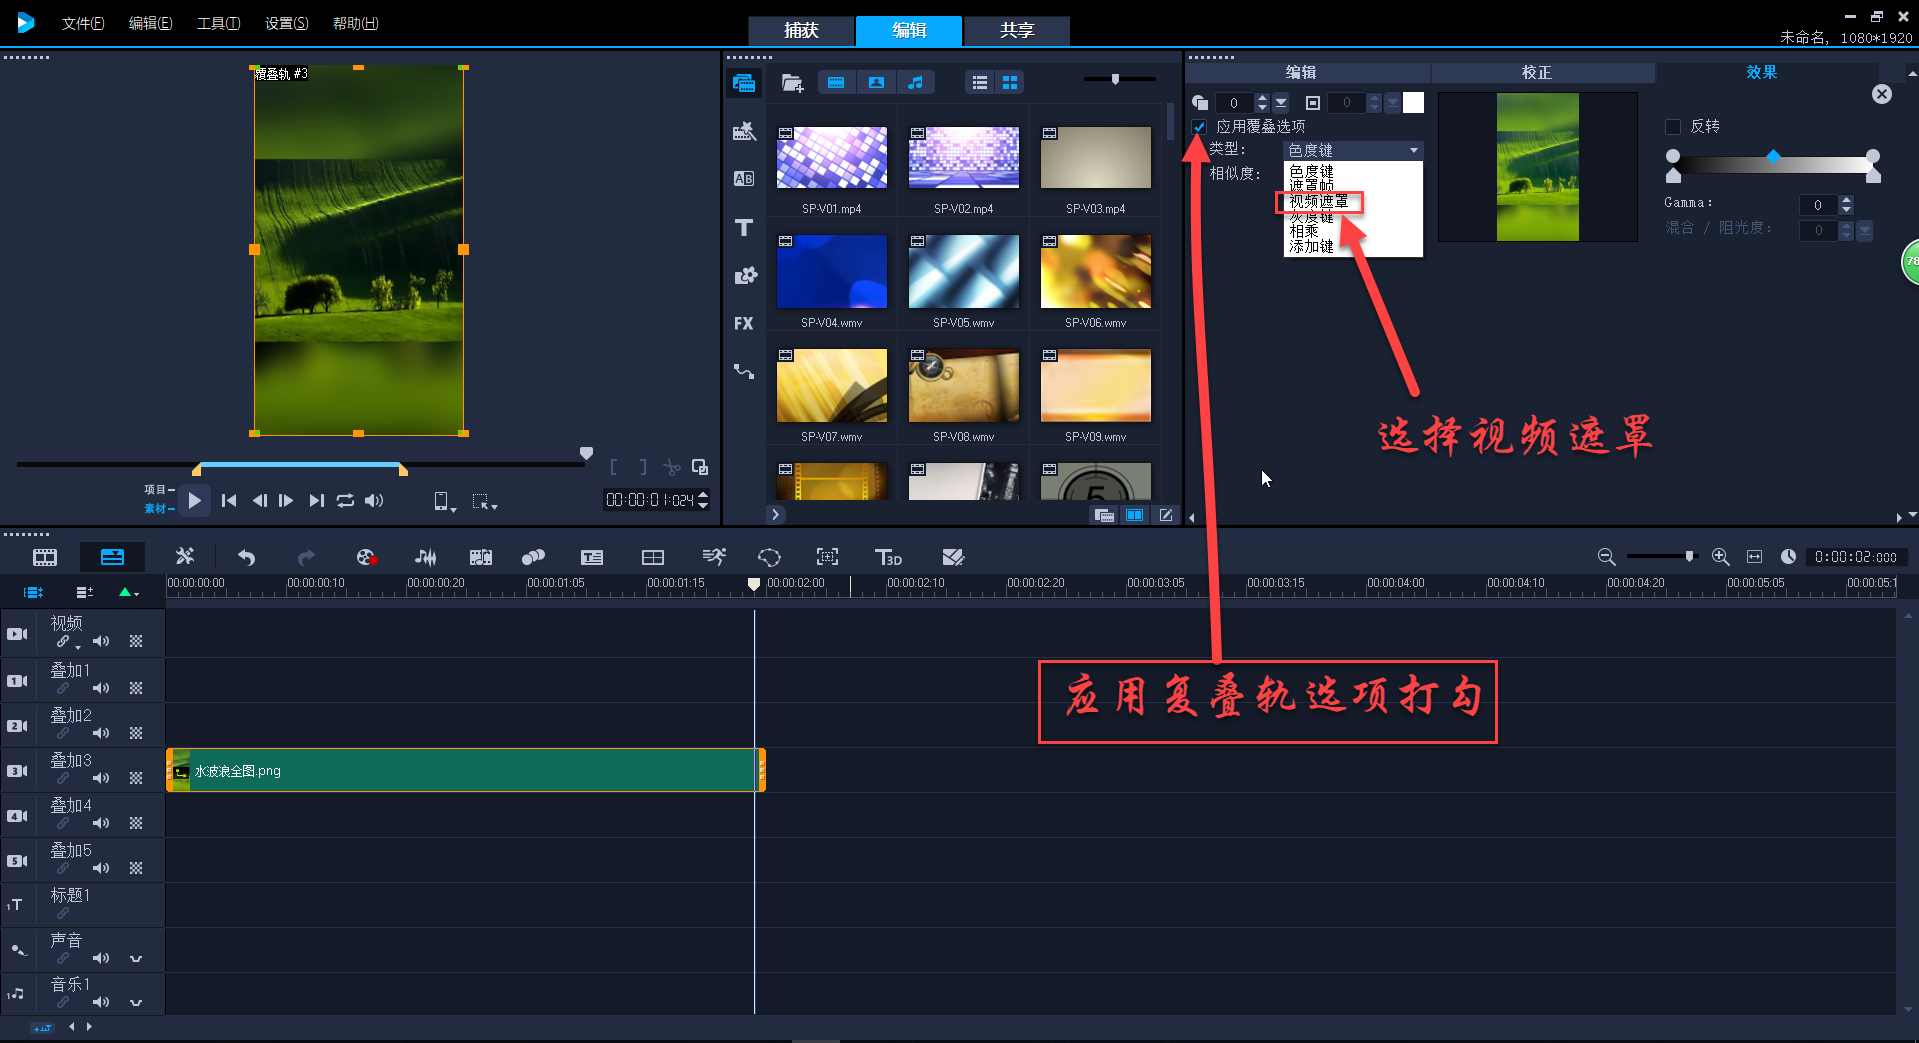1919x1043 pixels.
Task: Toggle repeat playback
Action: click(345, 501)
